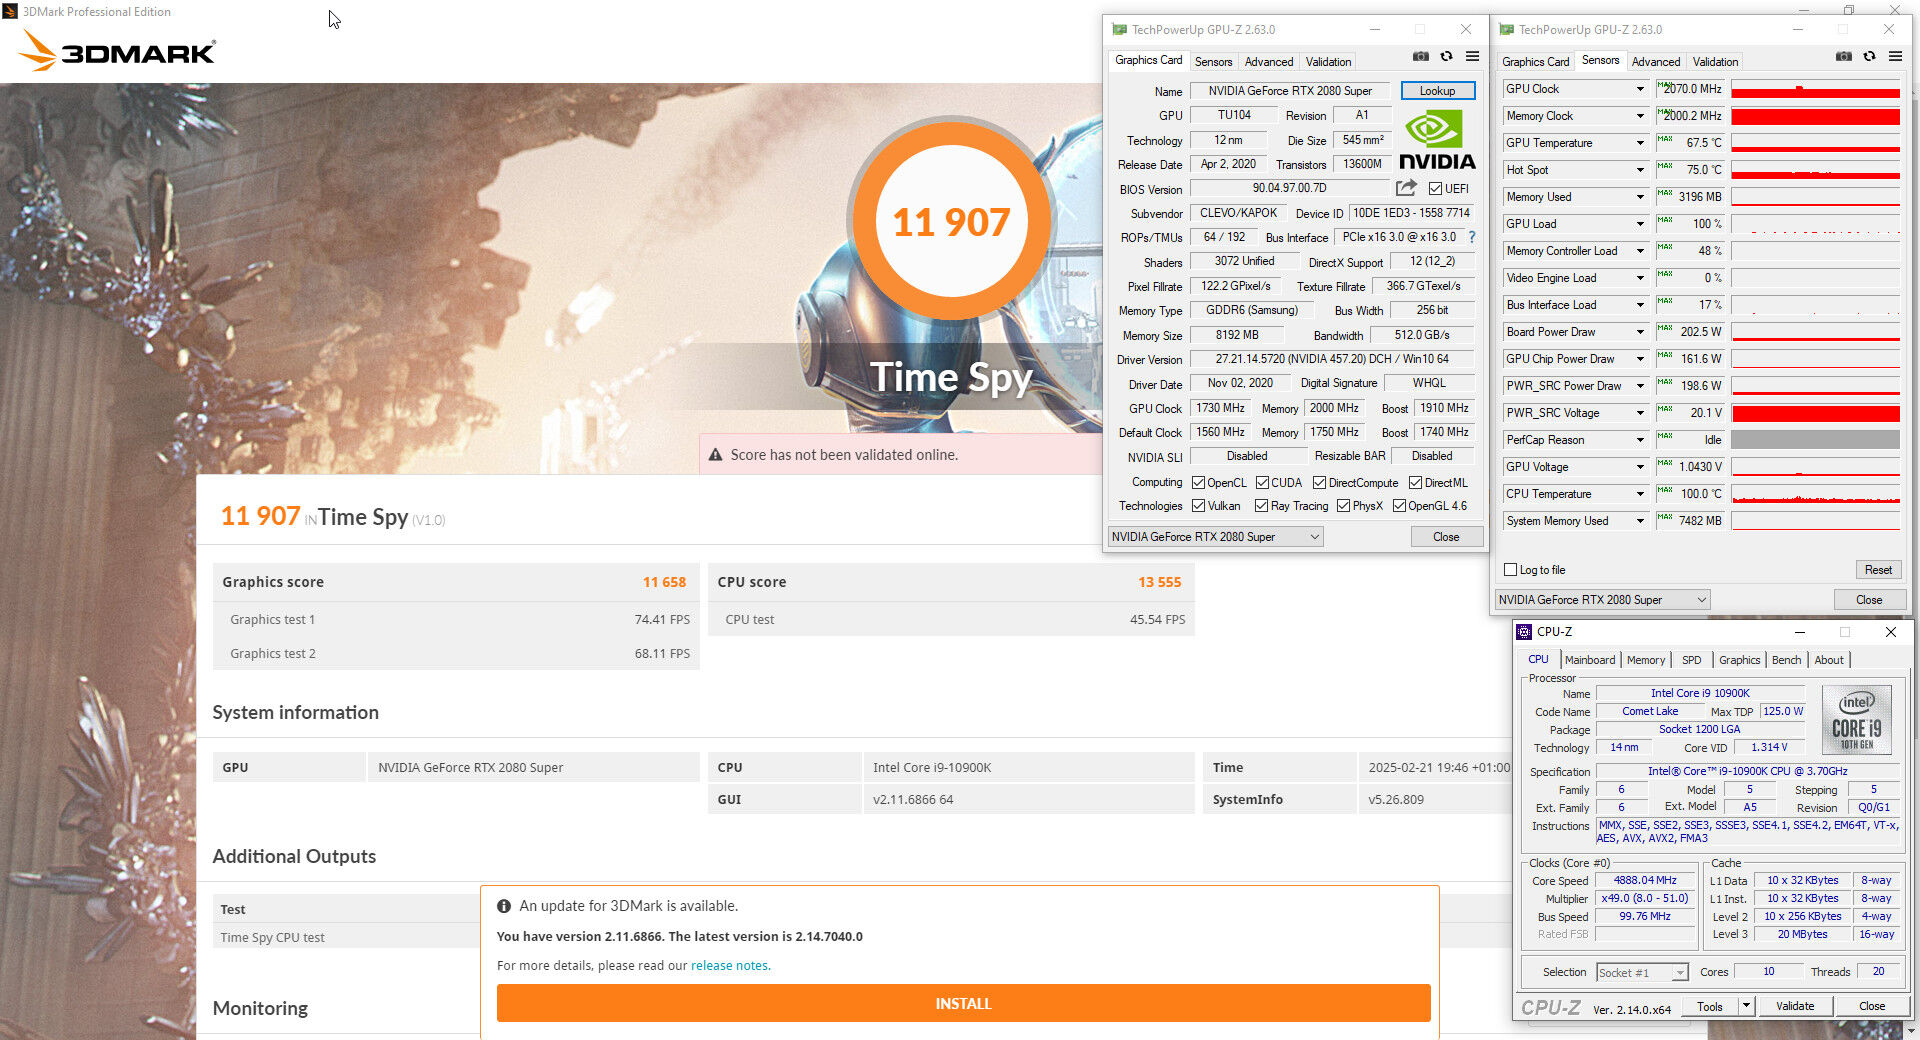Open the Board Power Draw sensor dropdown
1920x1040 pixels.
1640,332
